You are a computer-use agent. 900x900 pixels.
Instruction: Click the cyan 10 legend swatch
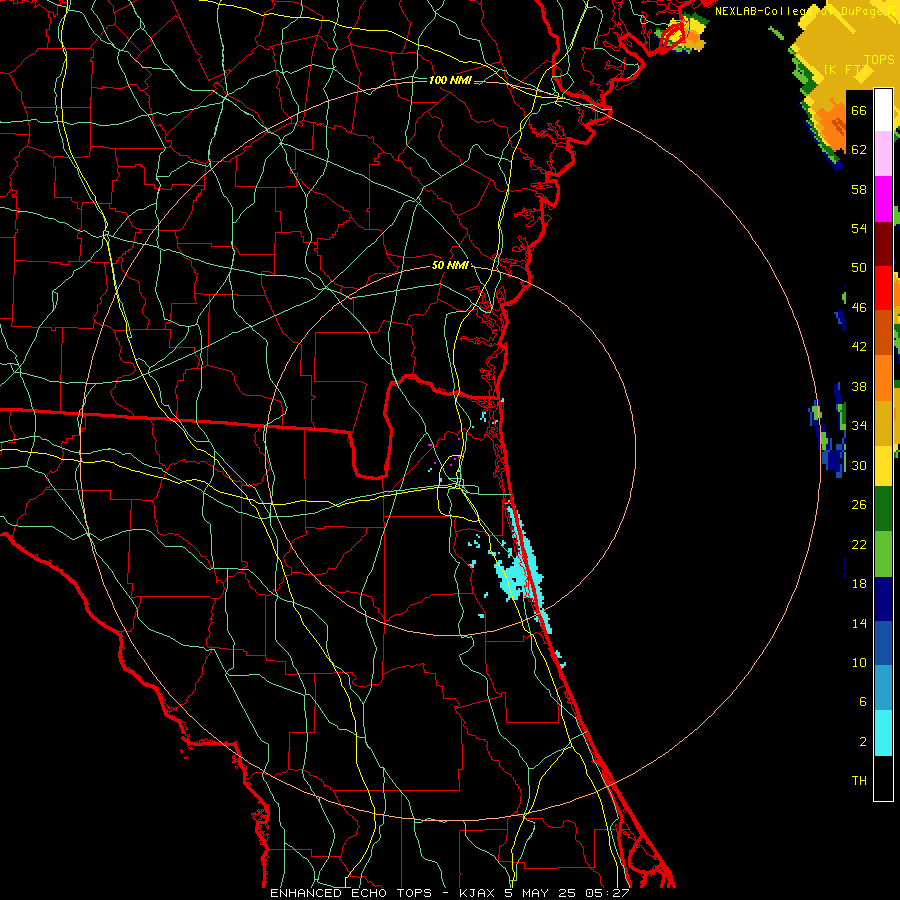883,733
